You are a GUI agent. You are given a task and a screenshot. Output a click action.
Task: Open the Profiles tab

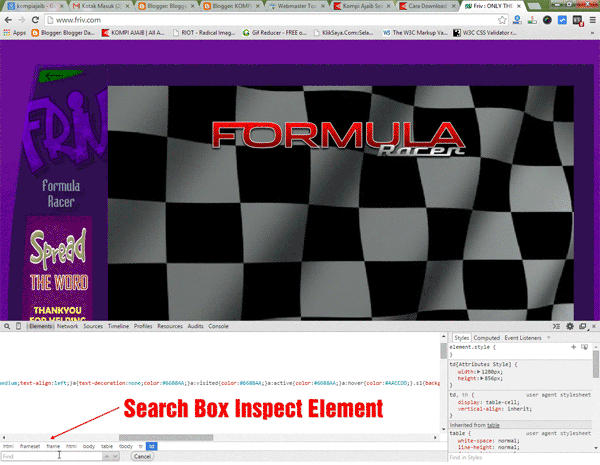point(143,326)
